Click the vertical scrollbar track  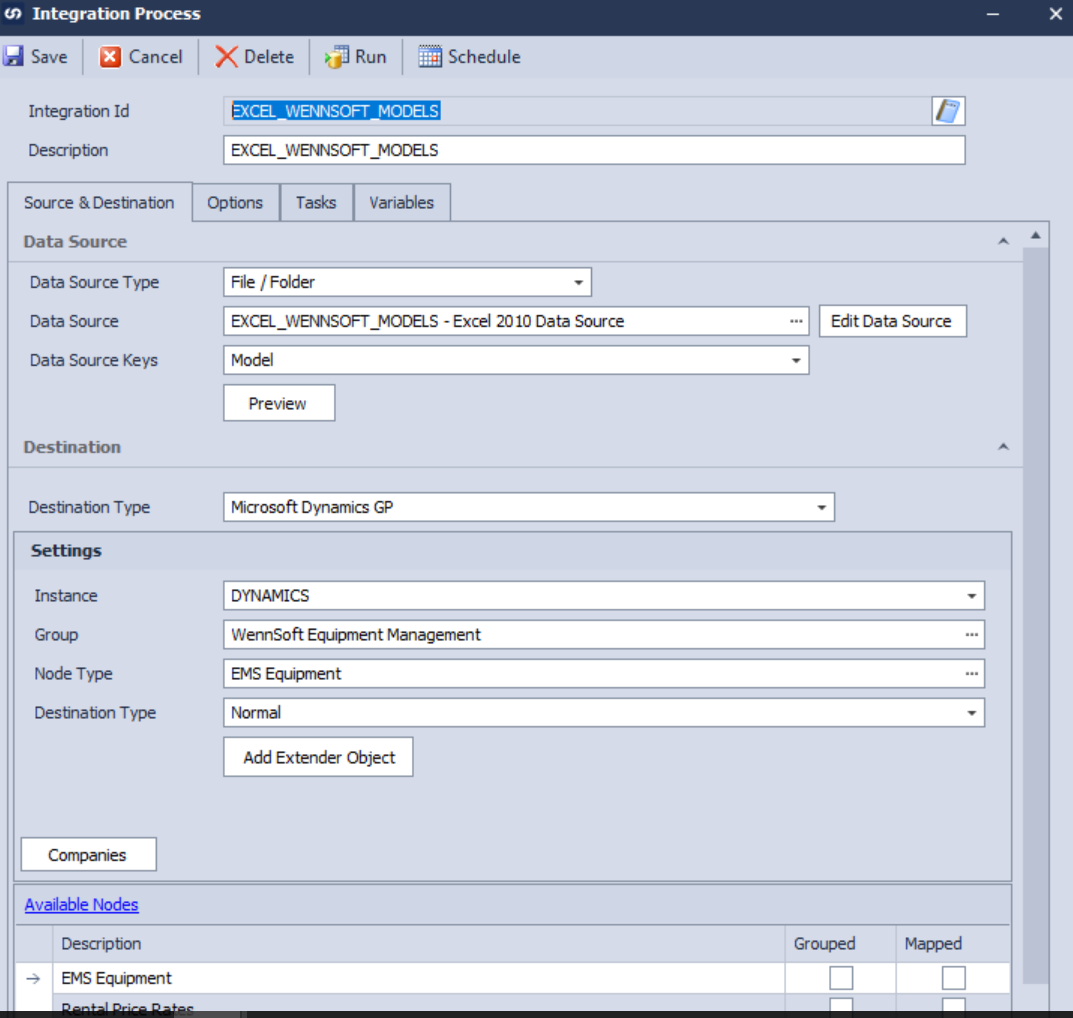coord(1035,616)
